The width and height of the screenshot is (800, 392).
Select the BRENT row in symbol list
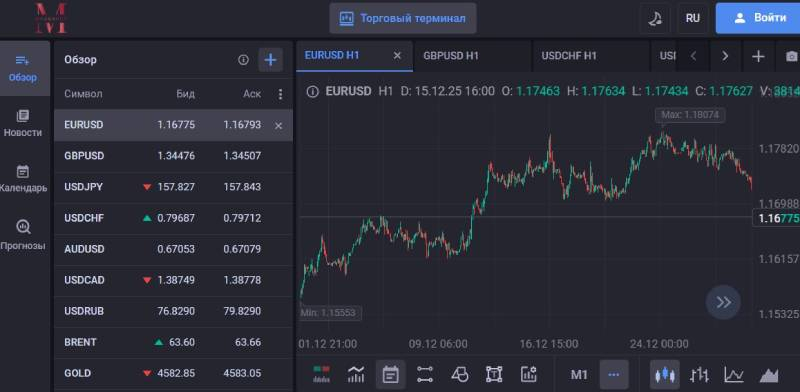click(x=173, y=342)
